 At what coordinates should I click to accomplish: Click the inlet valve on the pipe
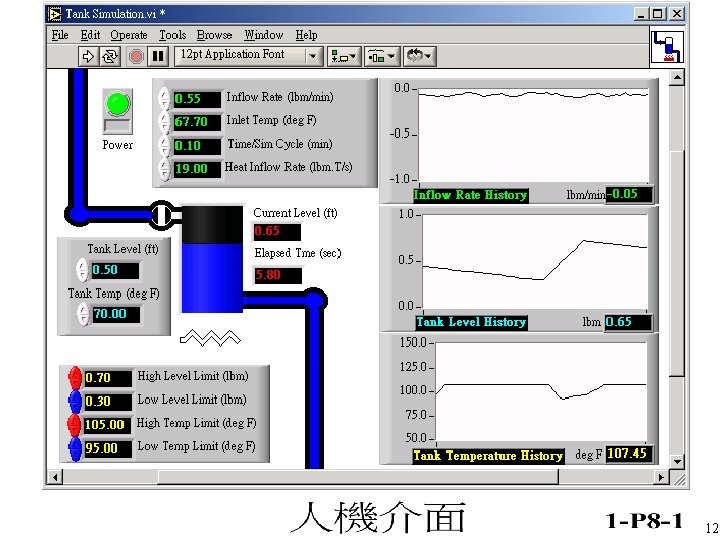pyautogui.click(x=162, y=214)
